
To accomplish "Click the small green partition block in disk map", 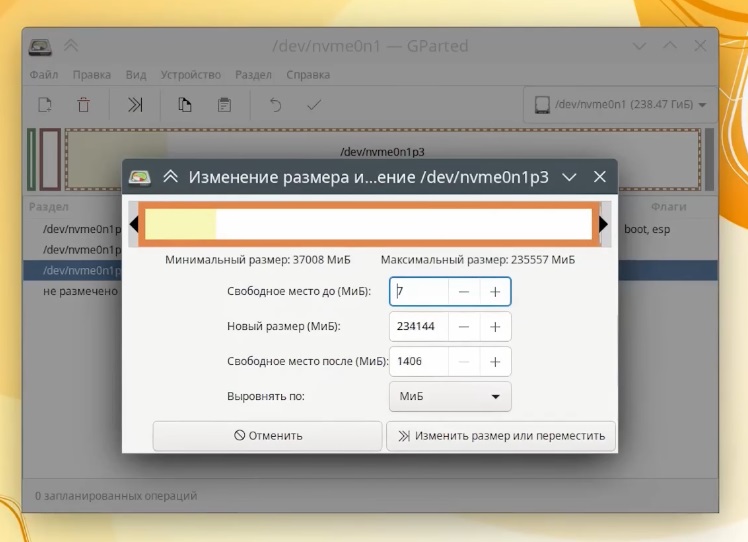I will pyautogui.click(x=31, y=159).
